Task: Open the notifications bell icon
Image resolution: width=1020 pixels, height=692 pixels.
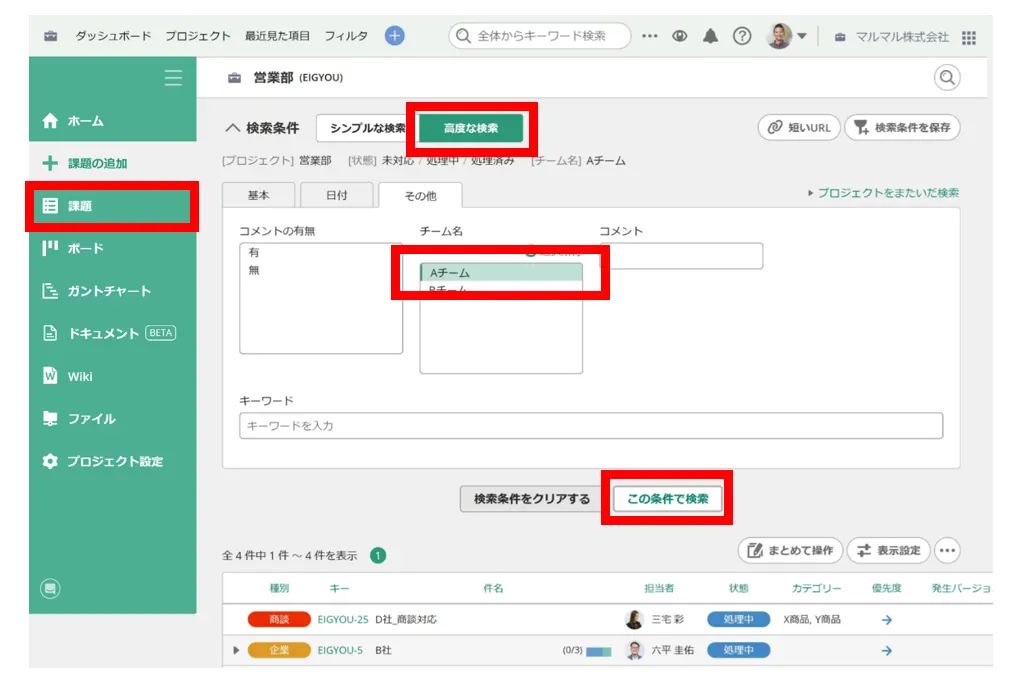Action: [710, 36]
